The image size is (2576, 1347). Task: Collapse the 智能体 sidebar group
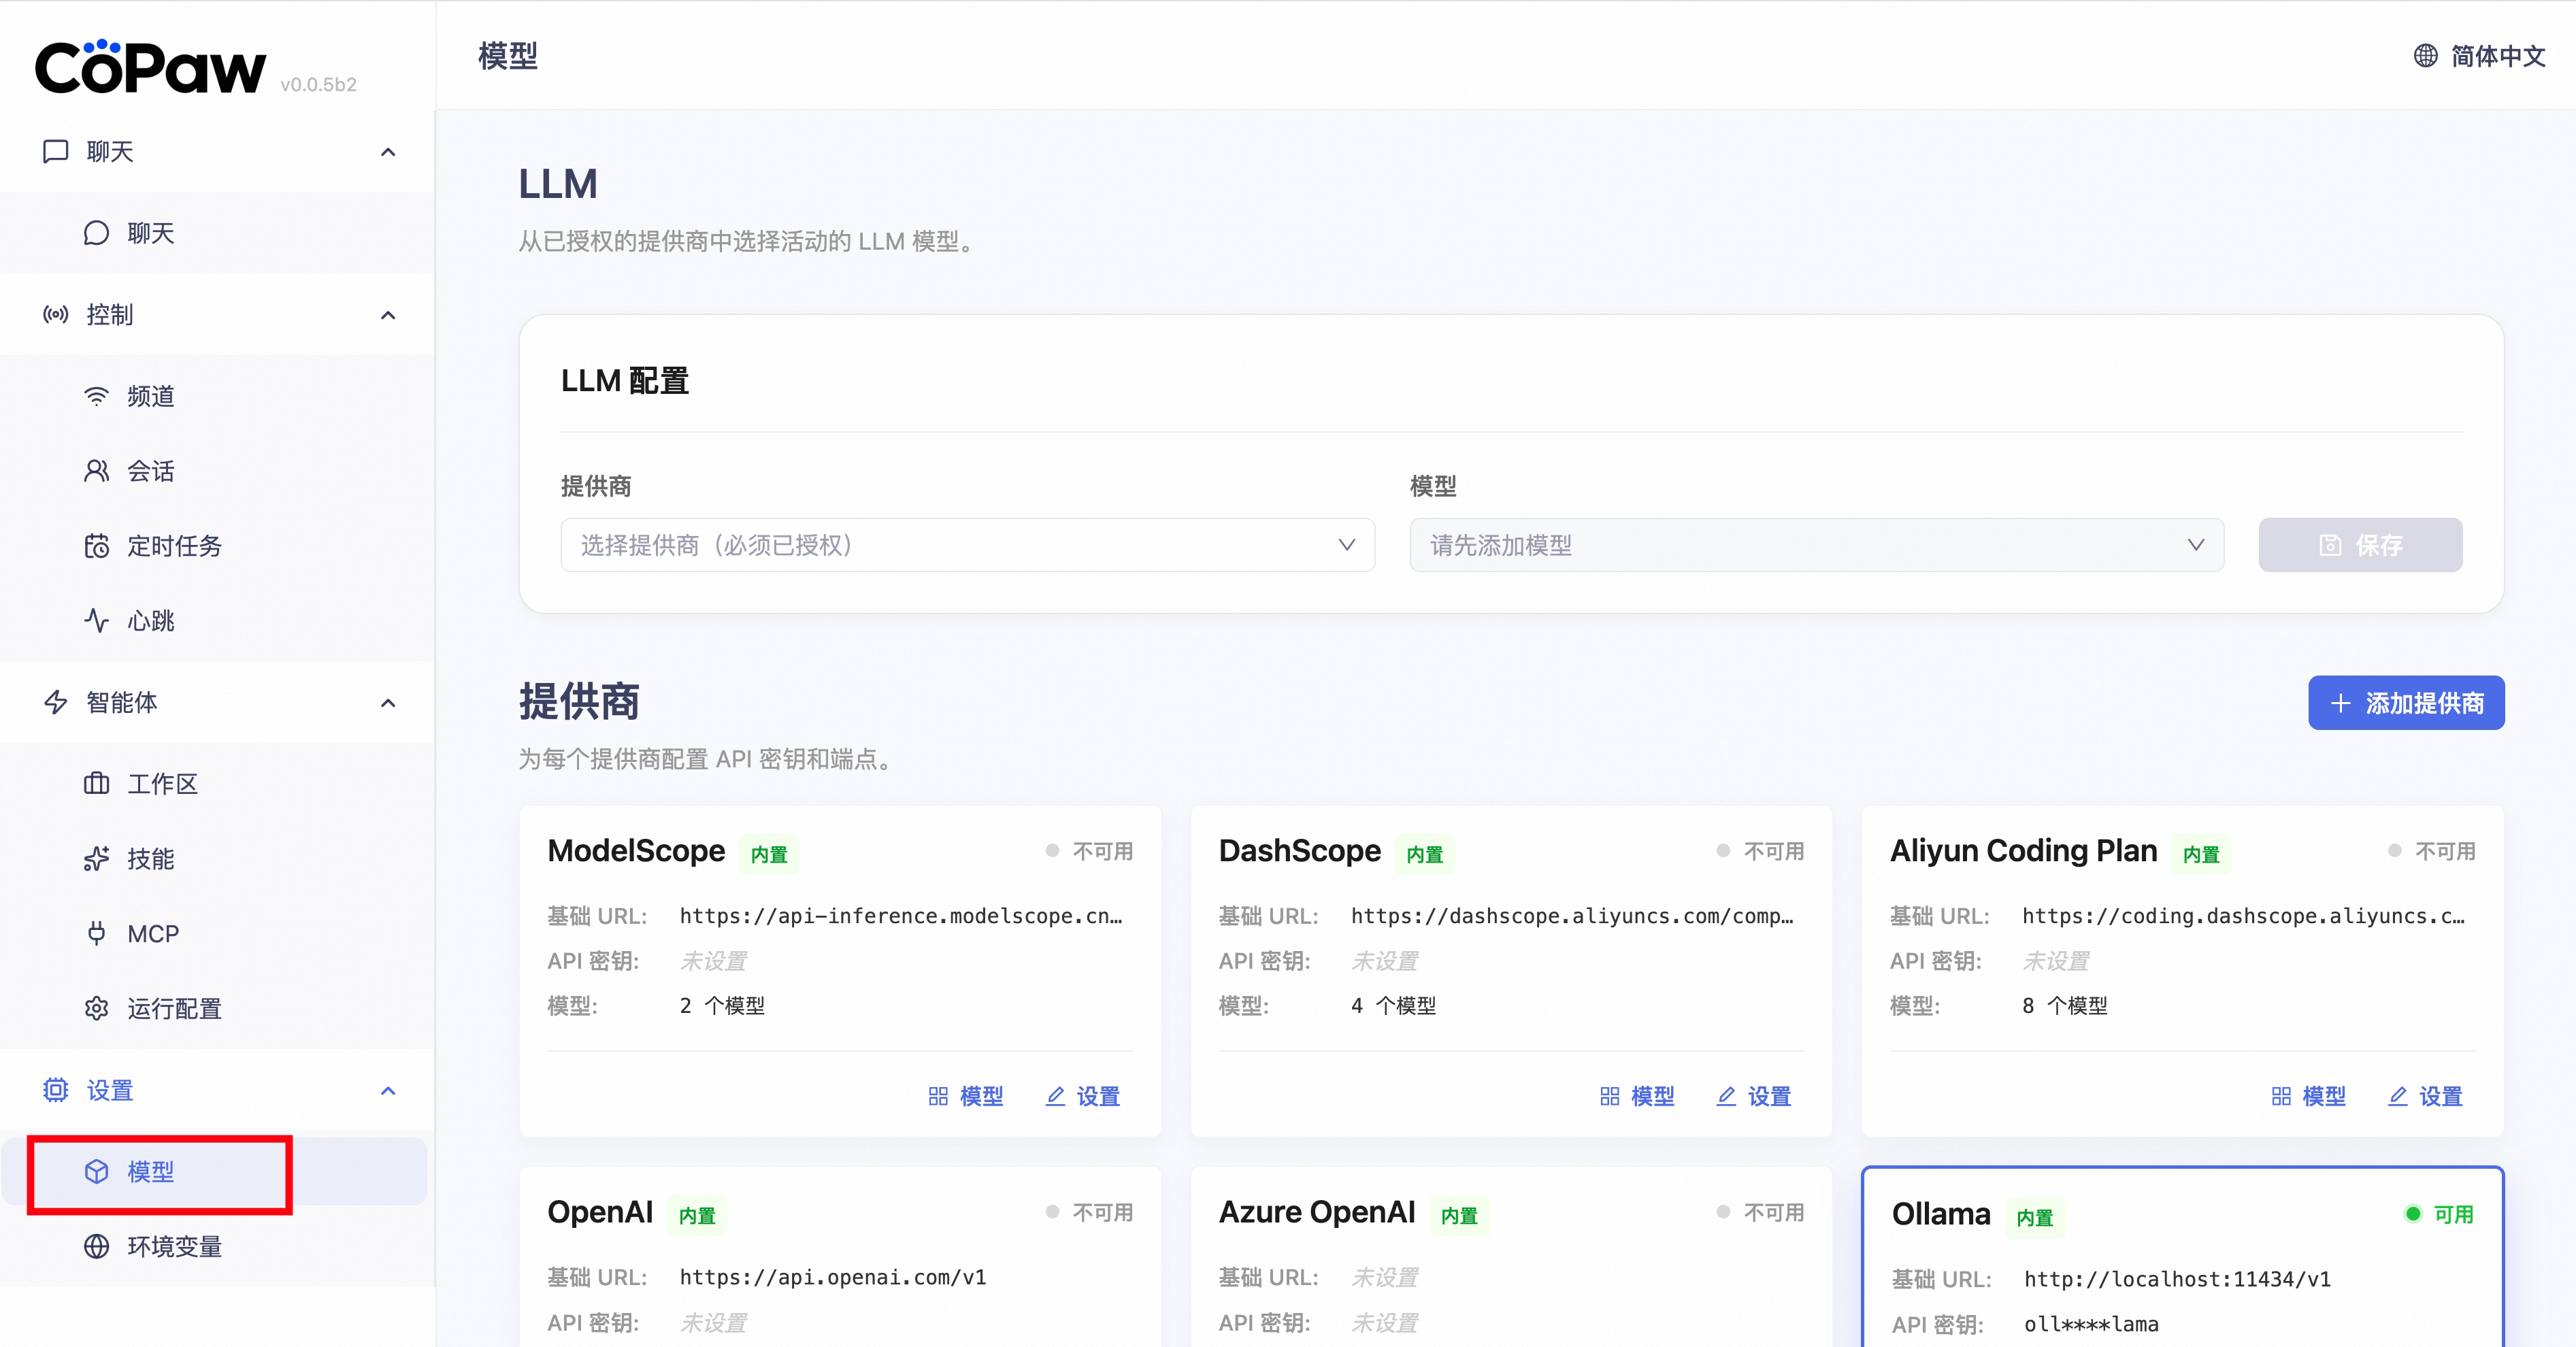click(388, 703)
